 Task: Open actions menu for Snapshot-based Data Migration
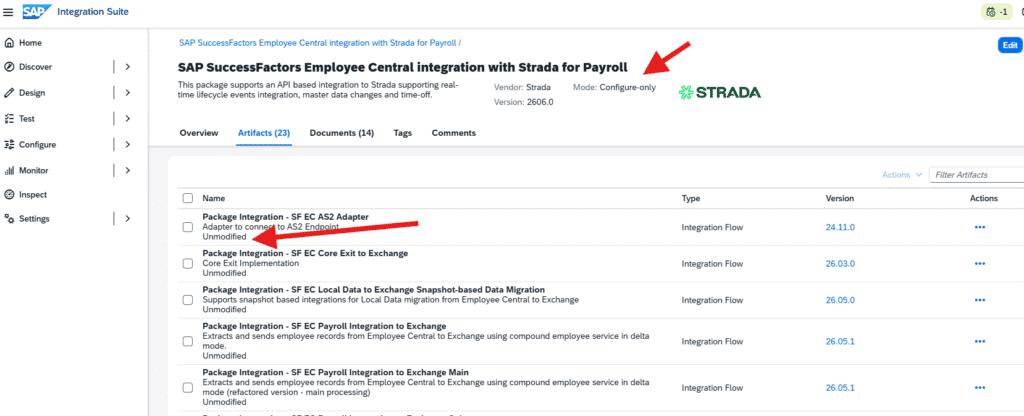[980, 300]
